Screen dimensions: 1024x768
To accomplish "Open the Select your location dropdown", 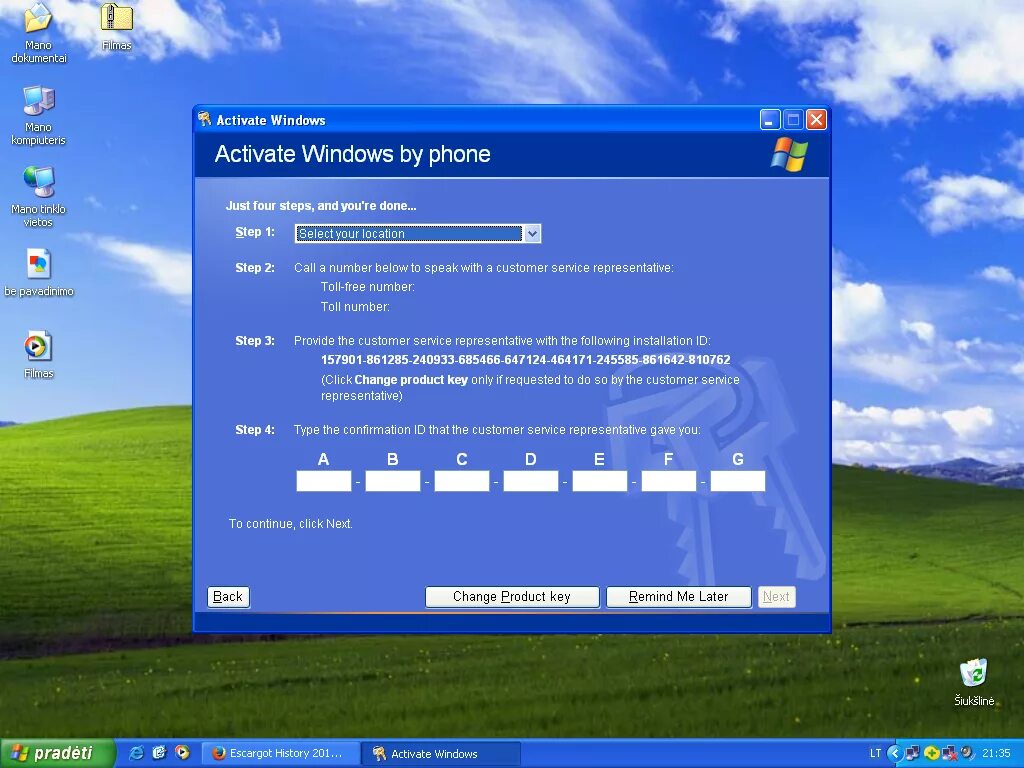I will tap(417, 233).
